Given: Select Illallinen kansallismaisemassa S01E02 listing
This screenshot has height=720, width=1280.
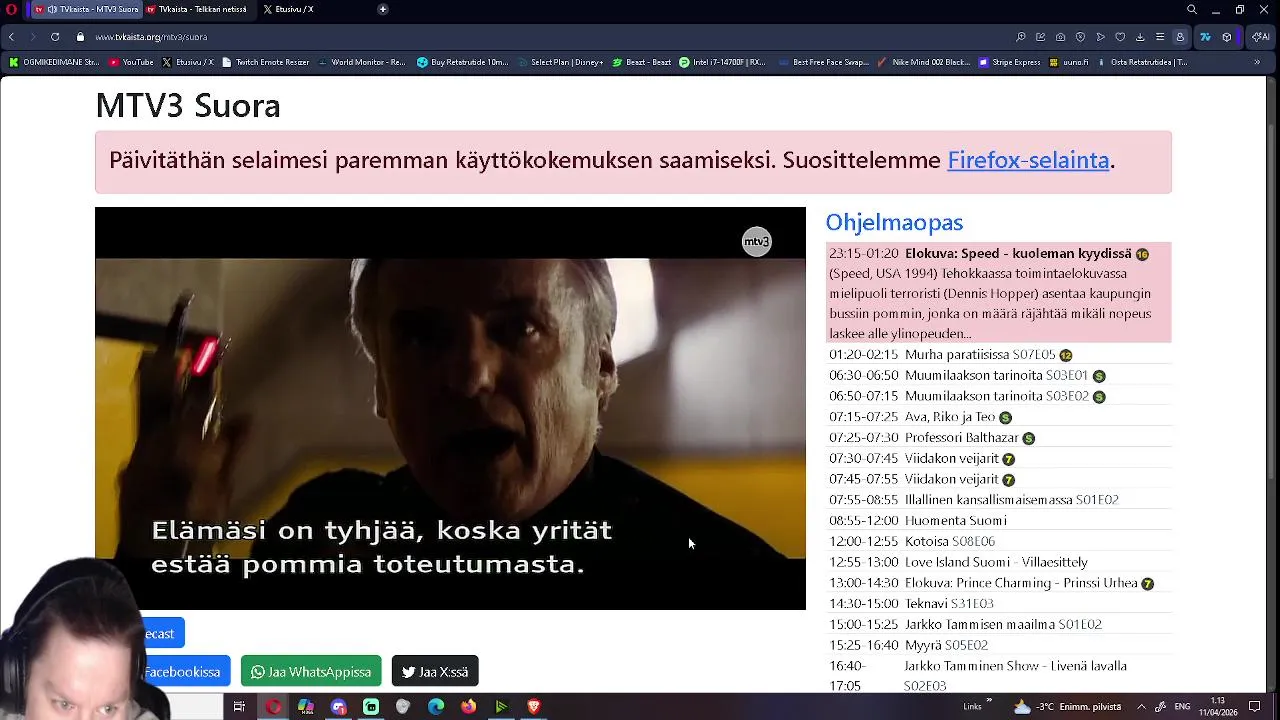Looking at the screenshot, I should 998,499.
